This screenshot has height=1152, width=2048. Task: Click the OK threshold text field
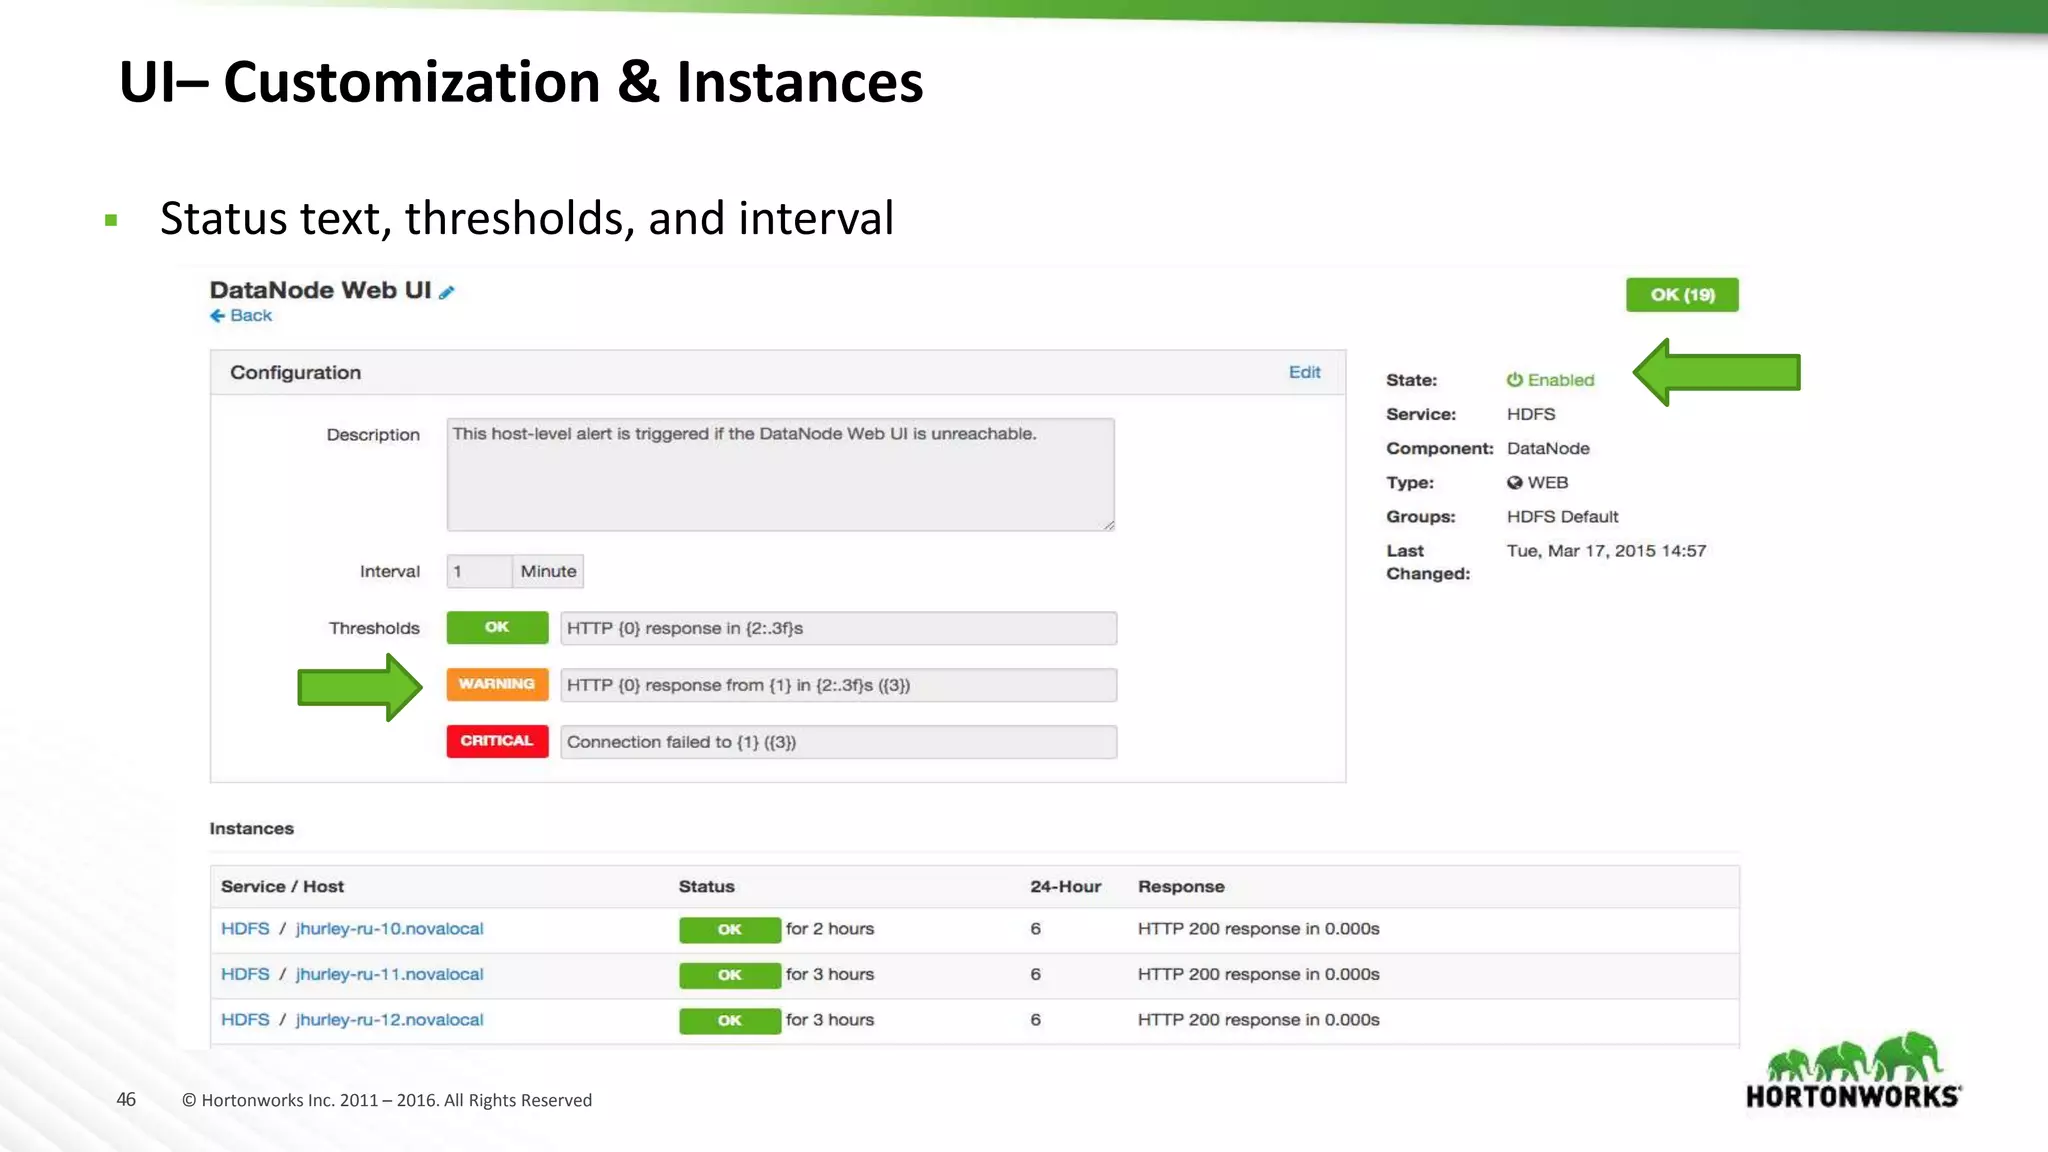pyautogui.click(x=838, y=628)
